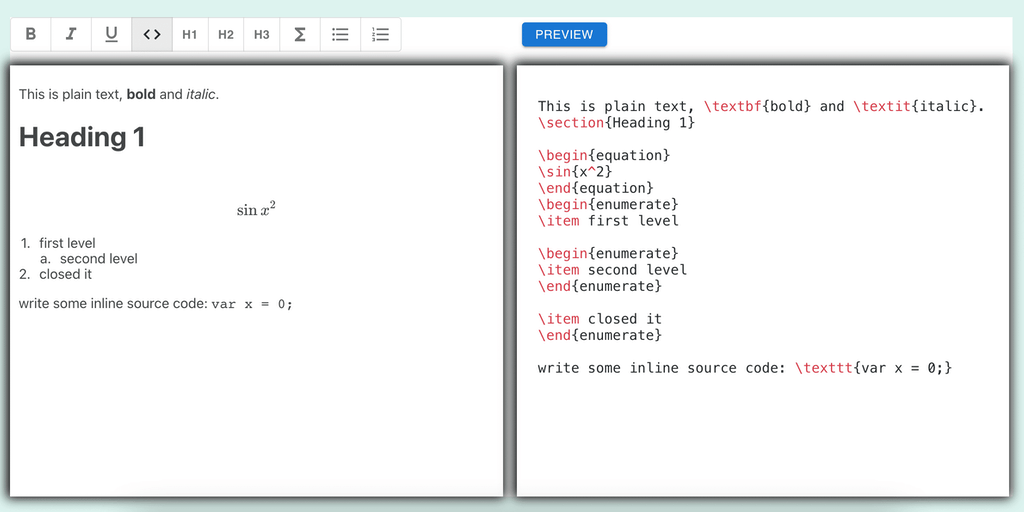Click the \texttt{var x = 0;} LaTeX output

(873, 368)
